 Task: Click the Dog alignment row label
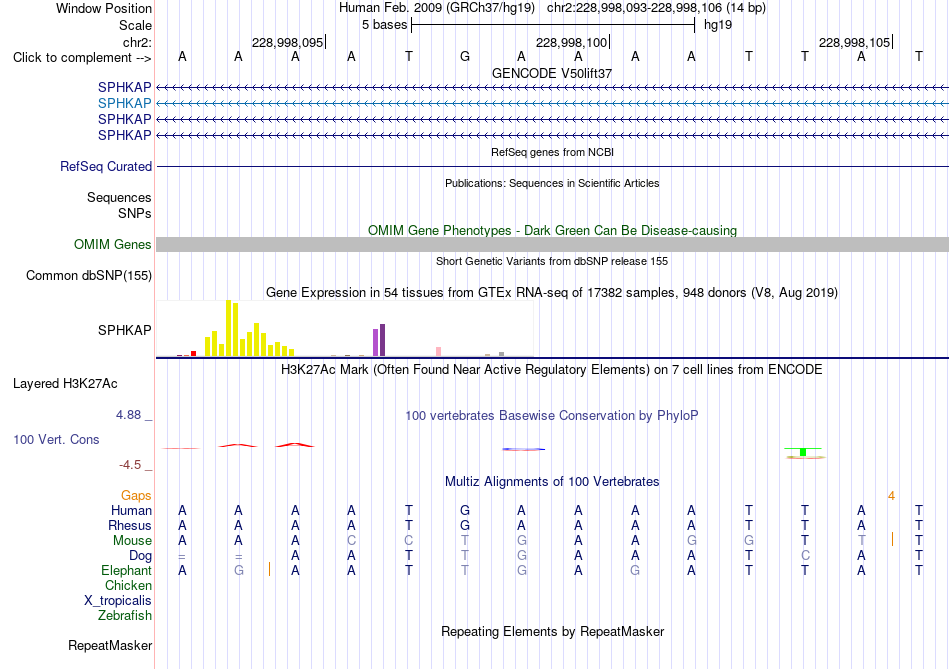pos(140,556)
